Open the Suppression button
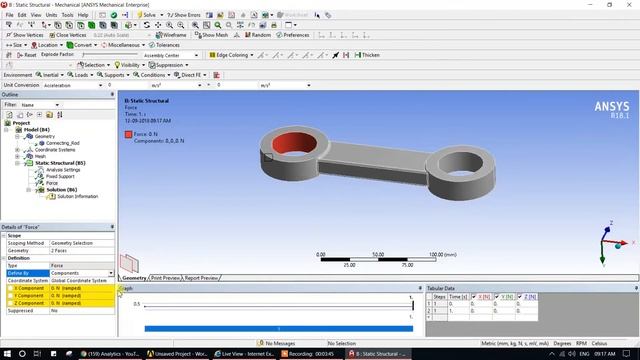640x360 pixels. (x=169, y=65)
